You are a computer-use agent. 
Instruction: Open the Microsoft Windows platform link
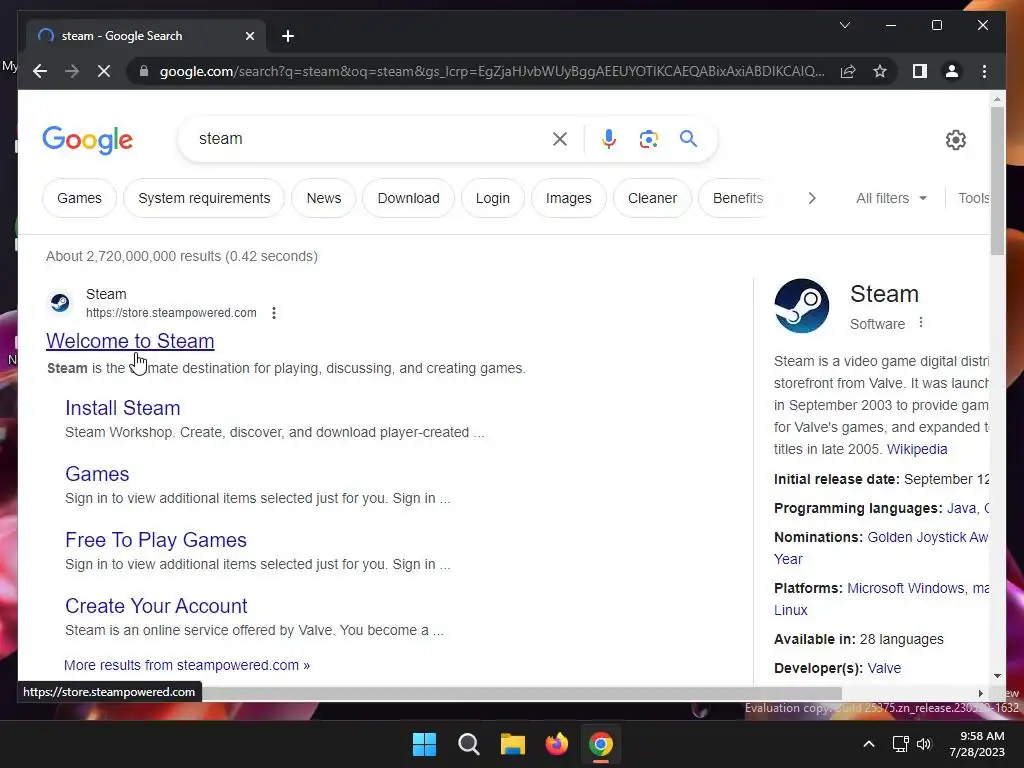906,588
